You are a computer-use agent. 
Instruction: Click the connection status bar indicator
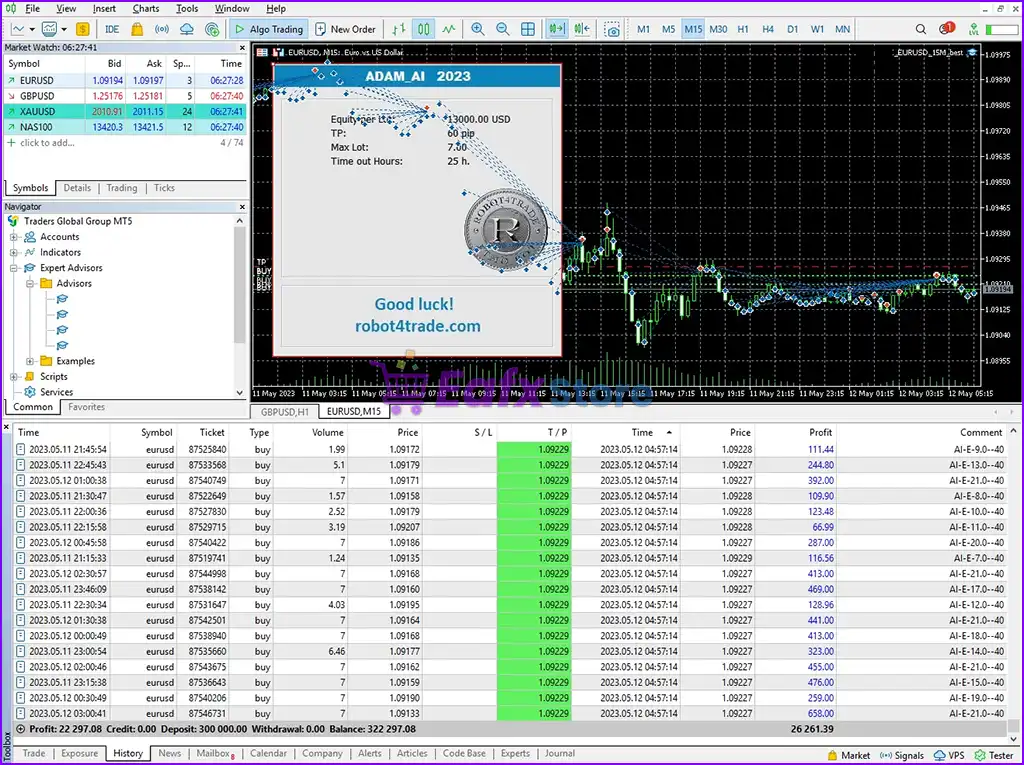click(x=1000, y=29)
